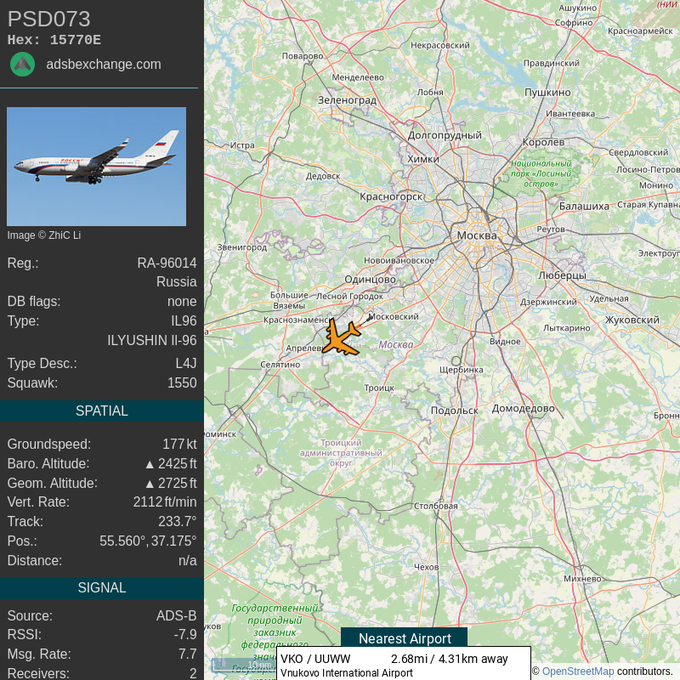Click the PSD073 callsign title
Image resolution: width=680 pixels, height=680 pixels.
pyautogui.click(x=49, y=19)
